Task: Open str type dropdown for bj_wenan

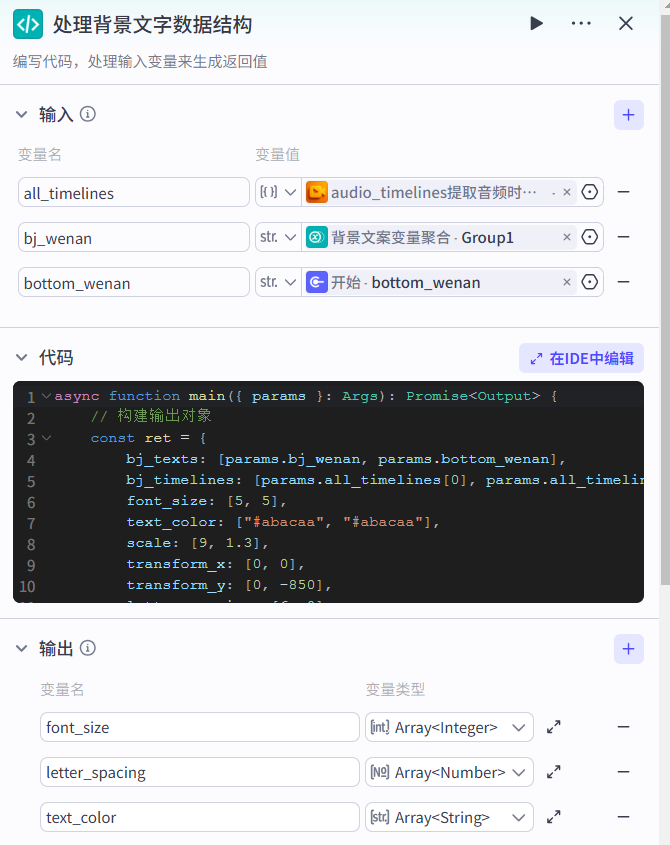Action: [278, 237]
